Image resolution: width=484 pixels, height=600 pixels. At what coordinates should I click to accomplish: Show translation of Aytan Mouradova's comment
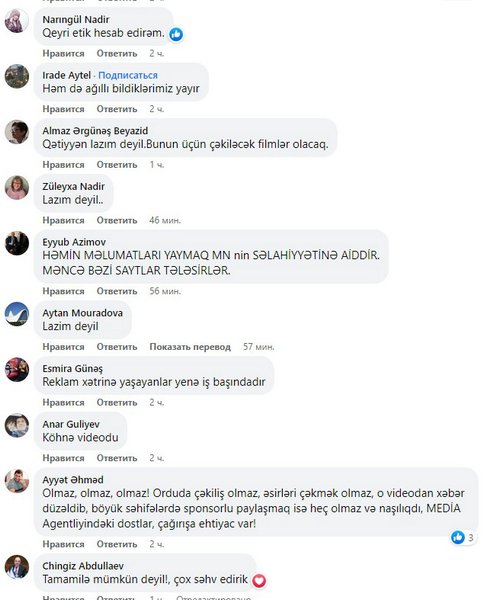click(x=190, y=347)
